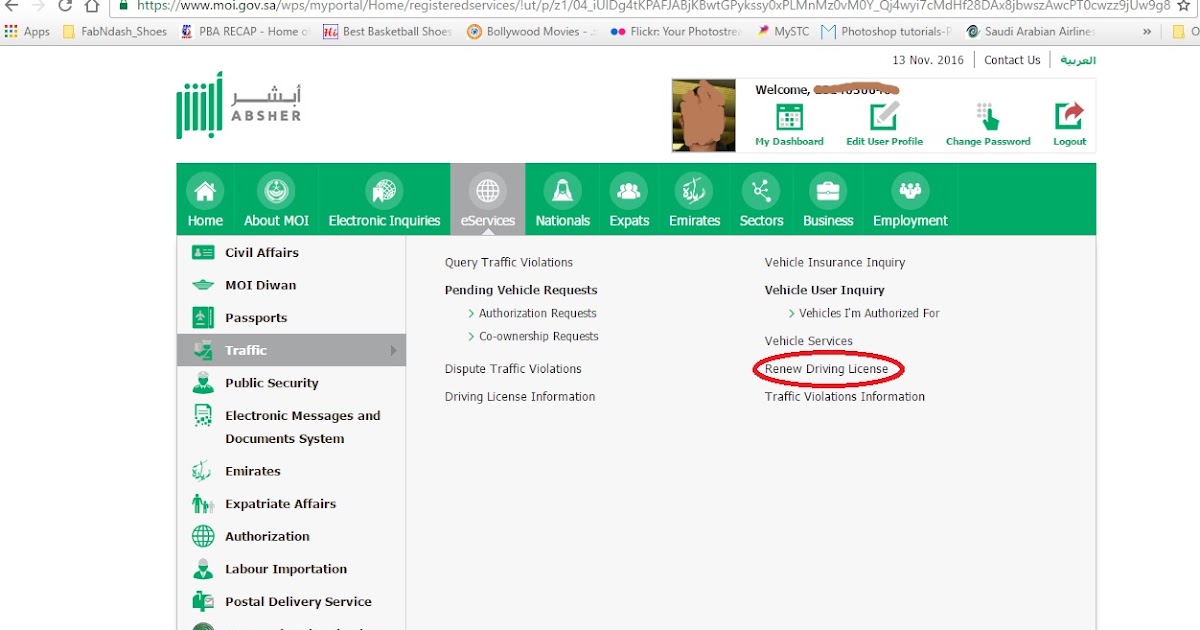
Task: Open the FabNdash_Shoes bookmark folder
Action: [115, 32]
